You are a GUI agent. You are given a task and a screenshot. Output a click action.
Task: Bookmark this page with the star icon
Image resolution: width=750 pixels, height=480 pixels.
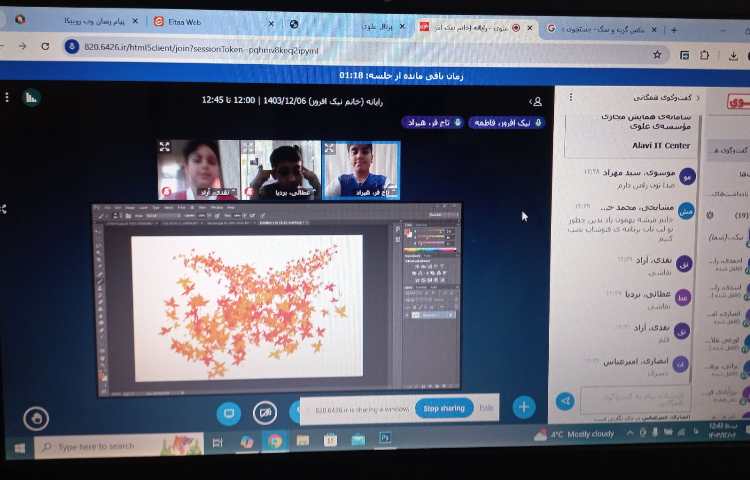click(x=657, y=54)
